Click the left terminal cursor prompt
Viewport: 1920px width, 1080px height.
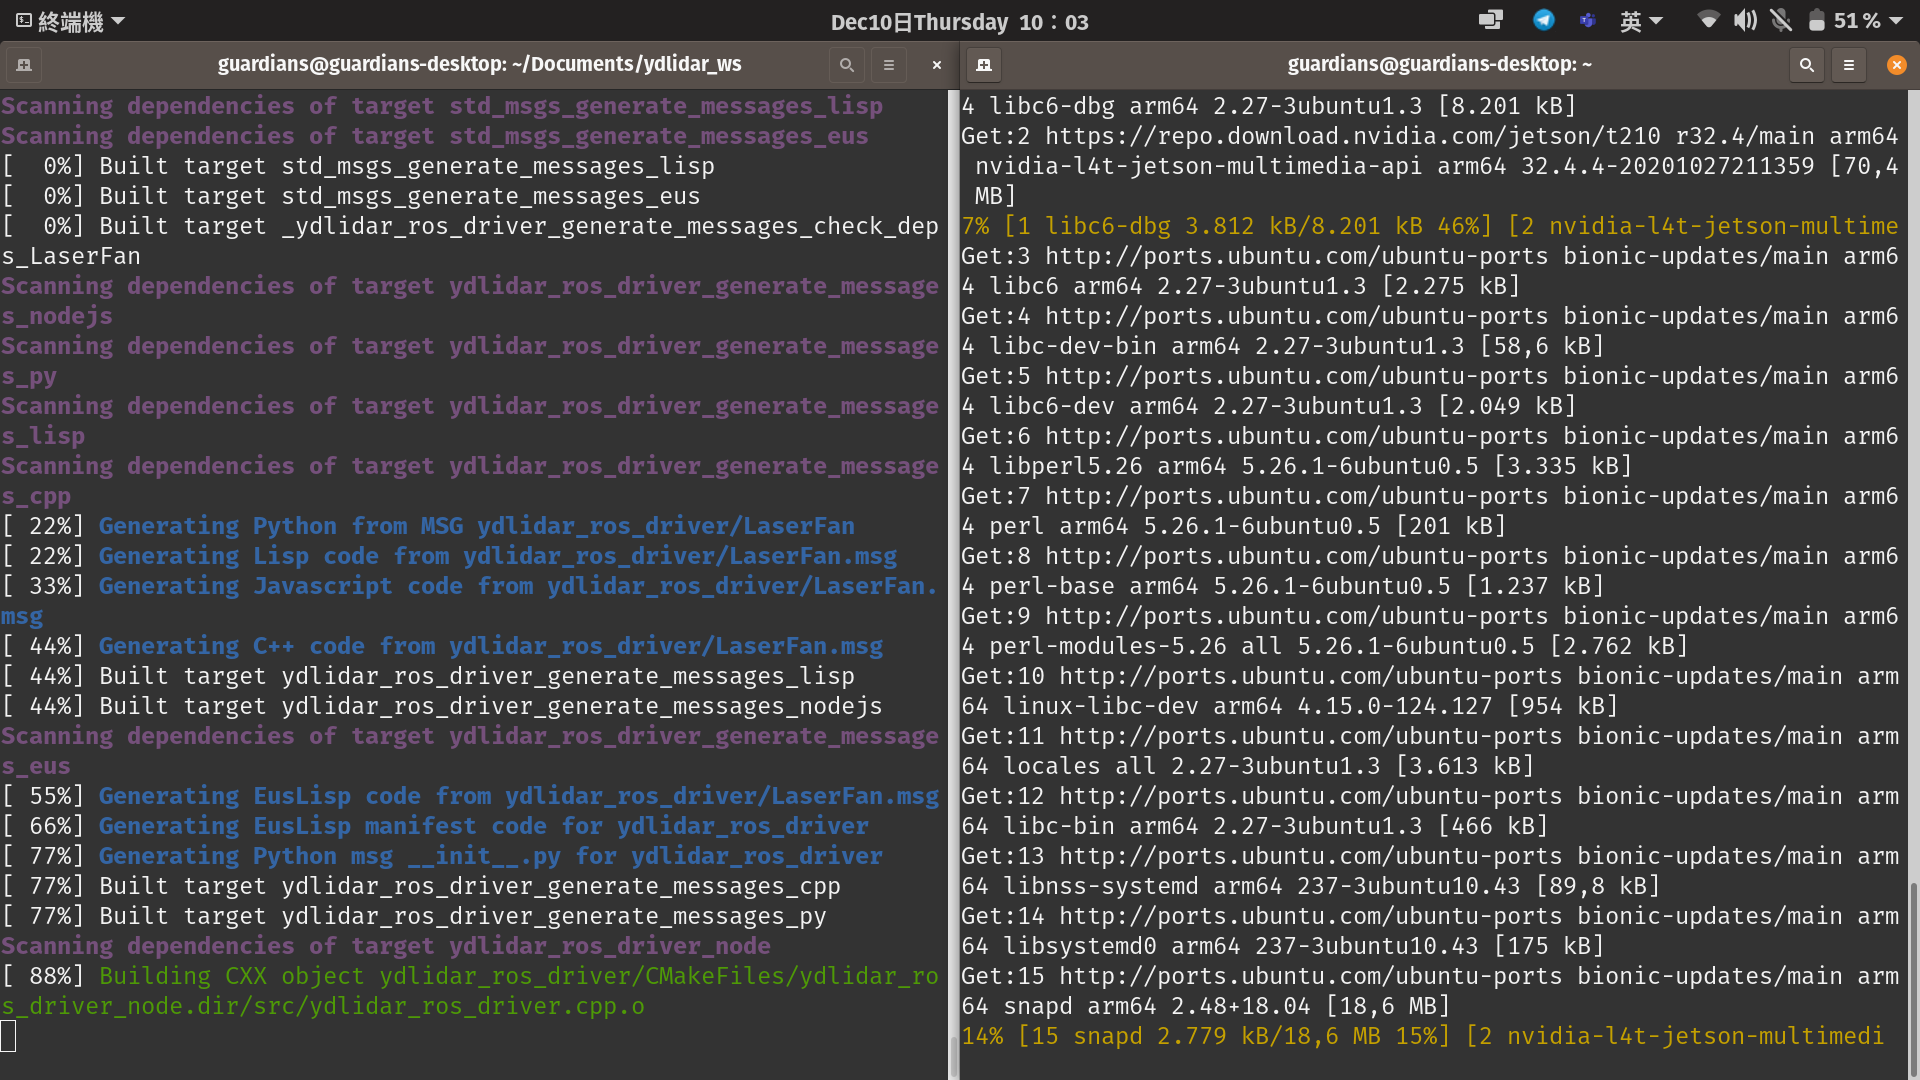click(x=9, y=1036)
